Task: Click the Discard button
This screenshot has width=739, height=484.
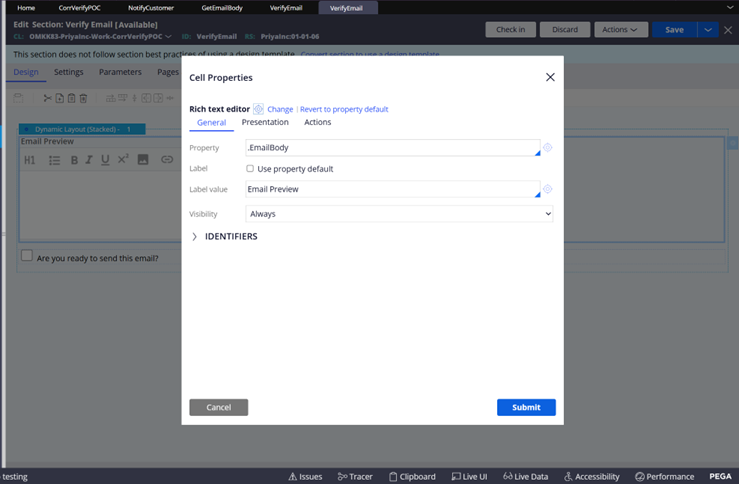Action: (565, 30)
